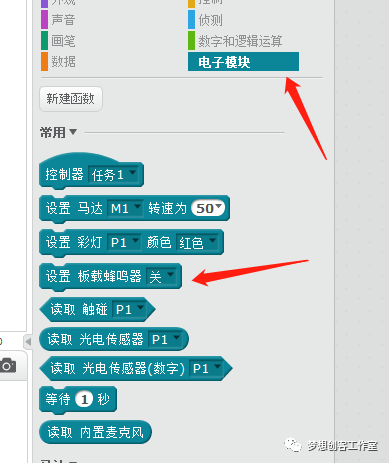Click the 设置 彩灯 block
Image resolution: width=389 pixels, height=463 pixels.
tap(132, 243)
